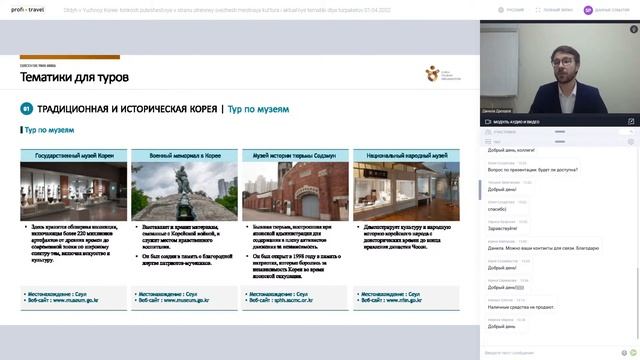The image size is (640, 360).
Task: Click the drag handle on the chat row
Action: coord(560,142)
